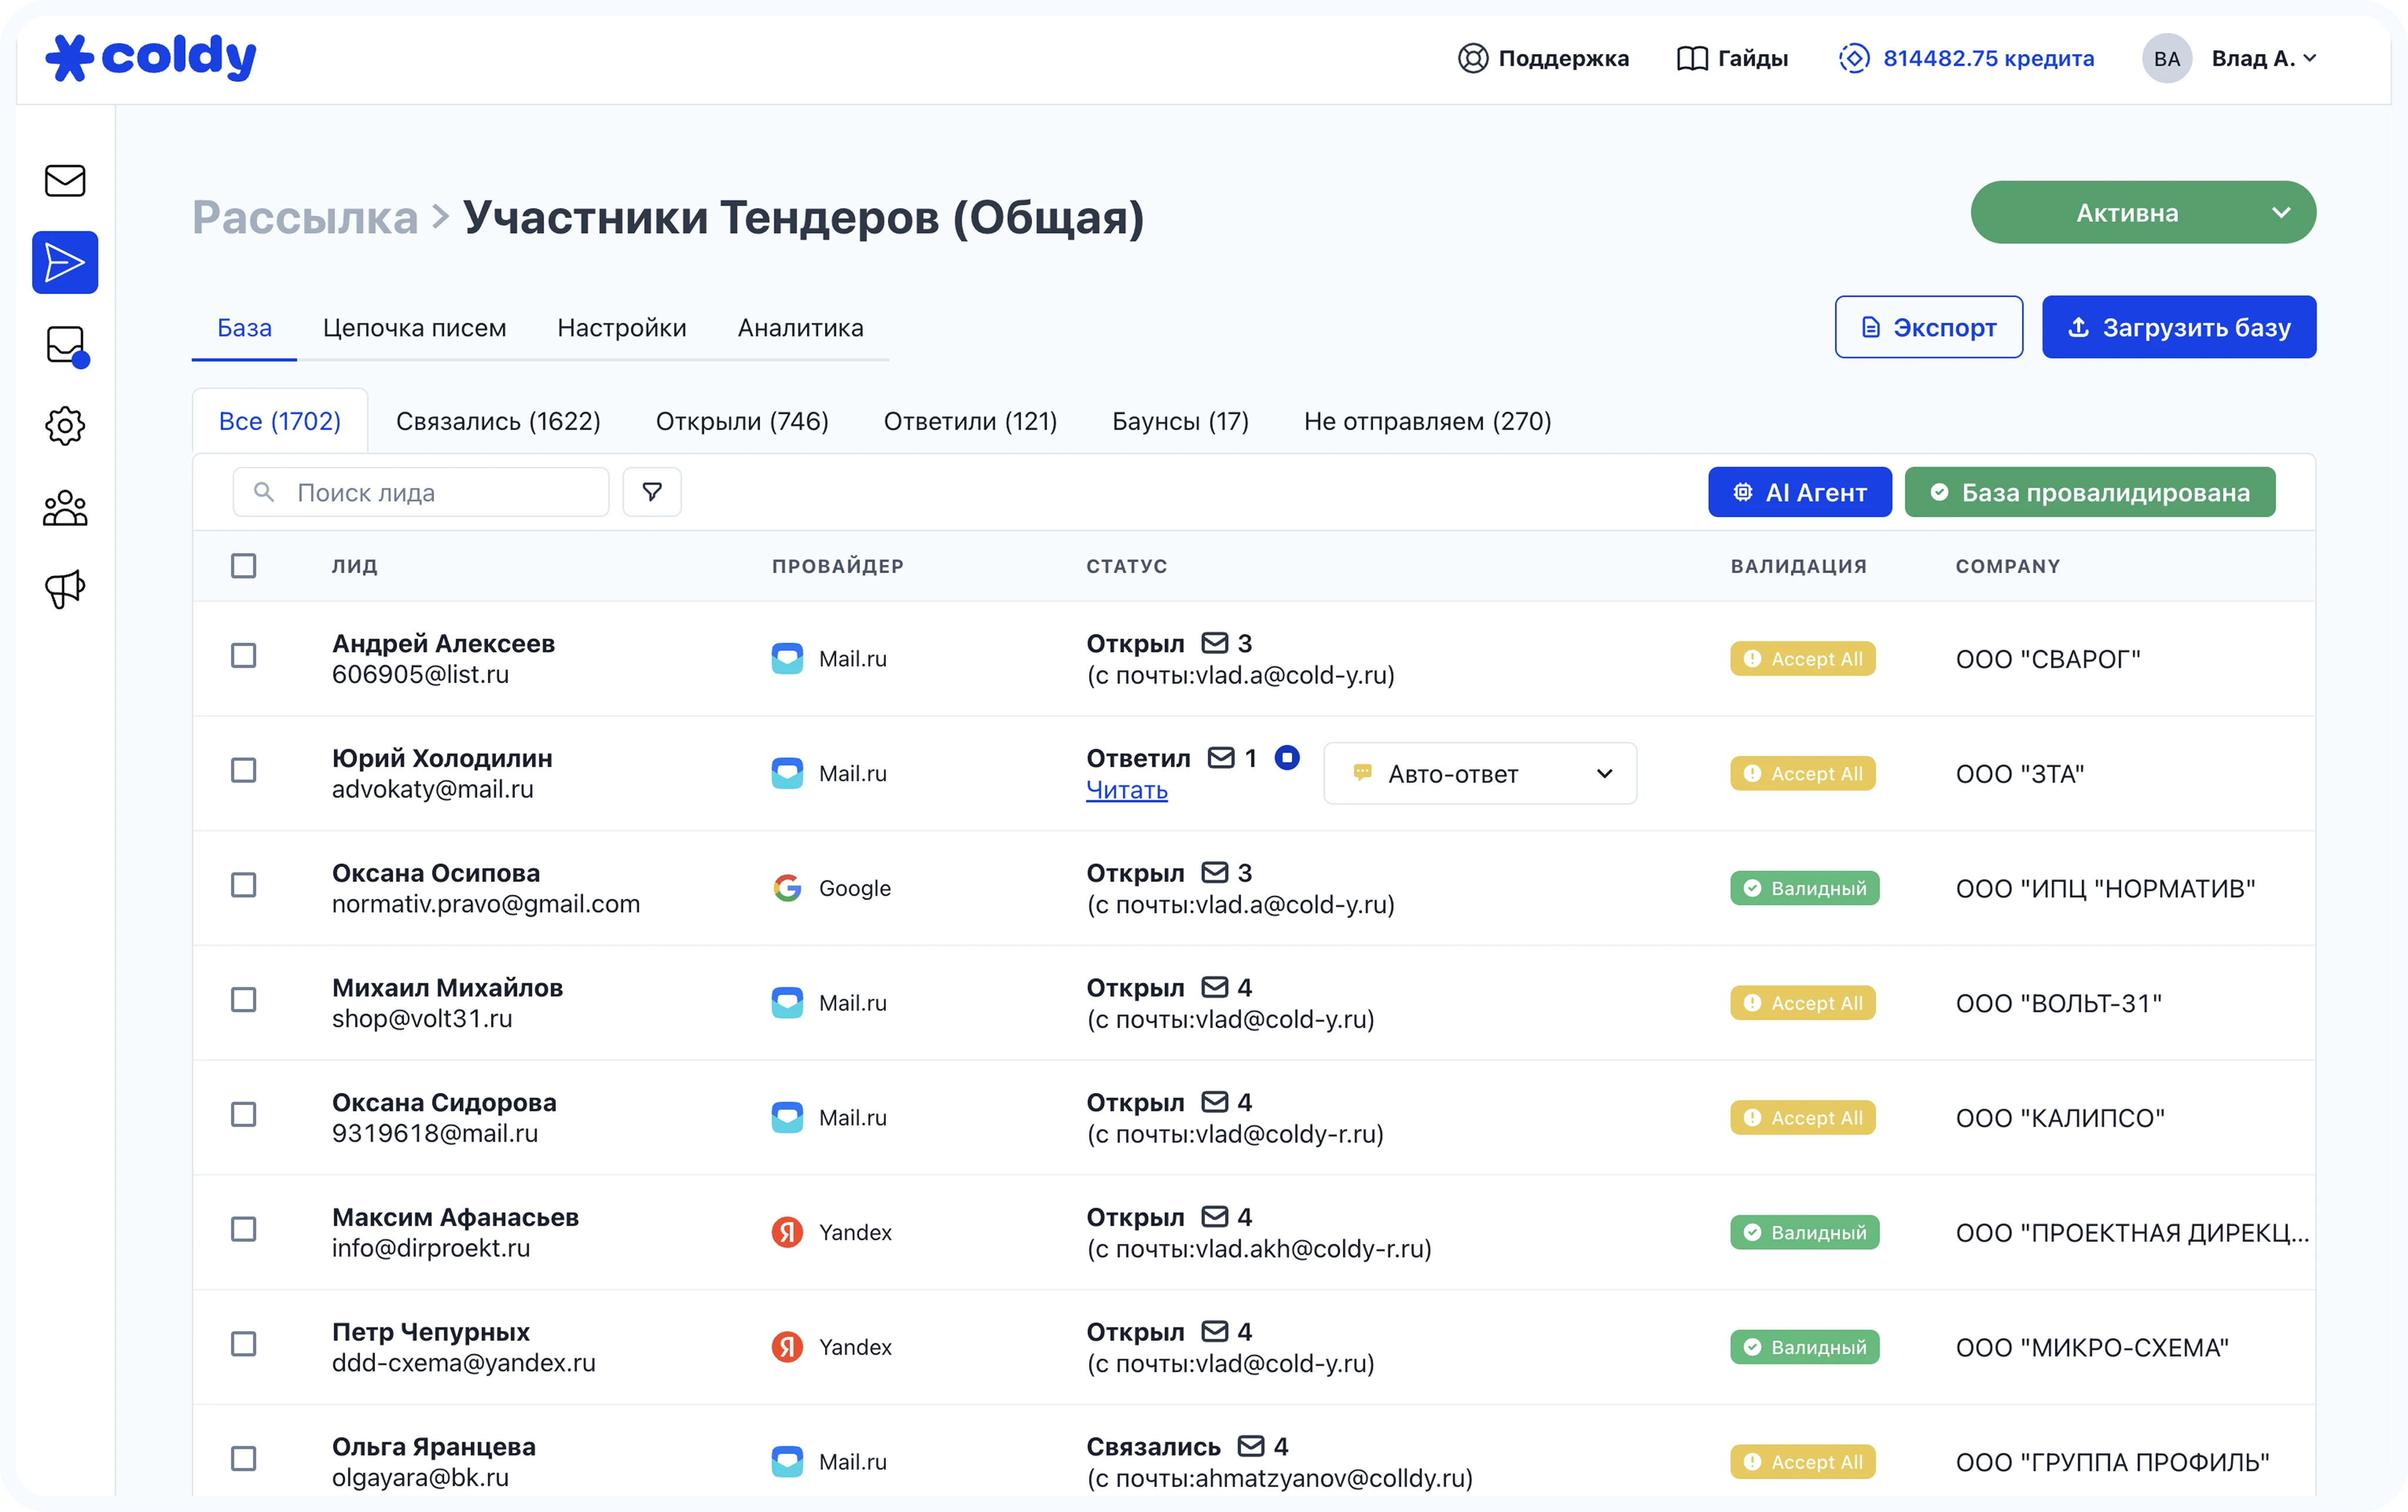
Task: Check the select-all checkbox in table header
Action: click(x=243, y=566)
